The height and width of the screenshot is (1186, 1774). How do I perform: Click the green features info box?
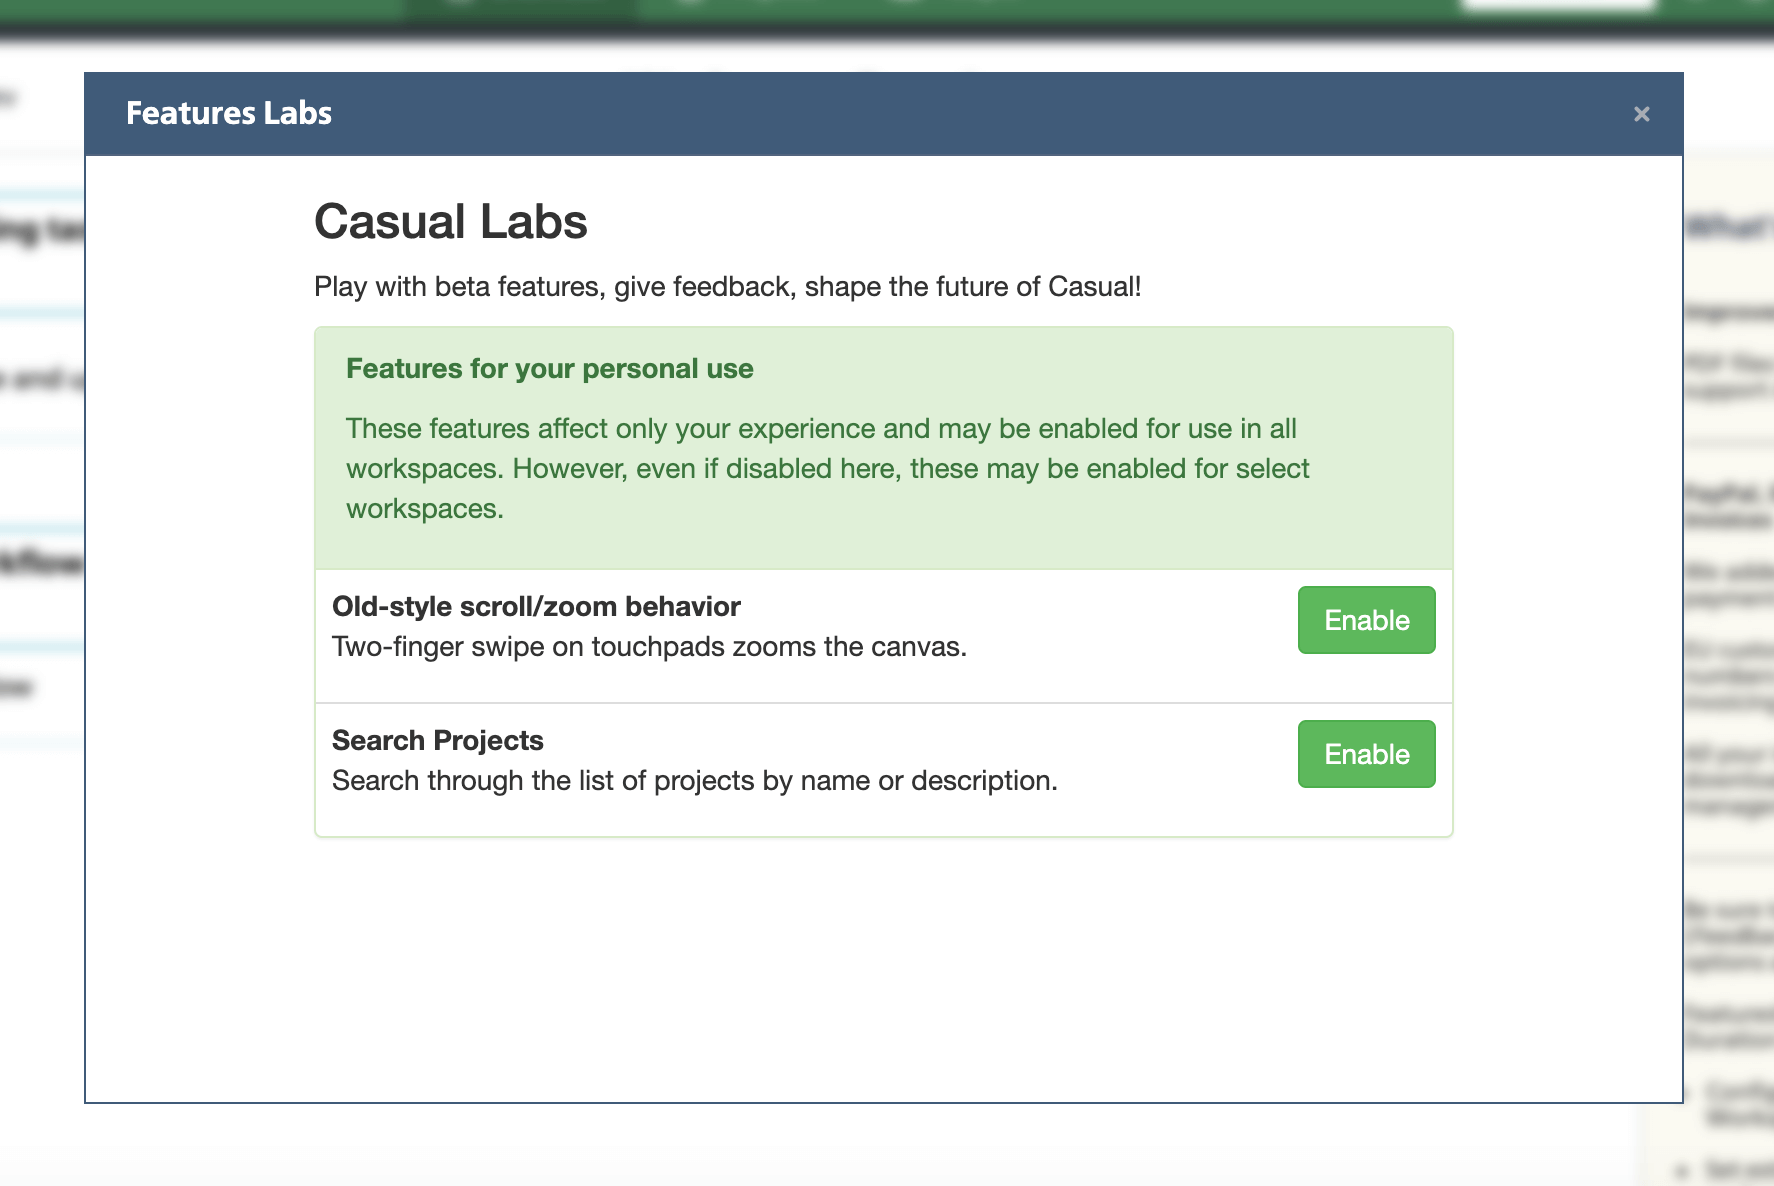pos(883,445)
